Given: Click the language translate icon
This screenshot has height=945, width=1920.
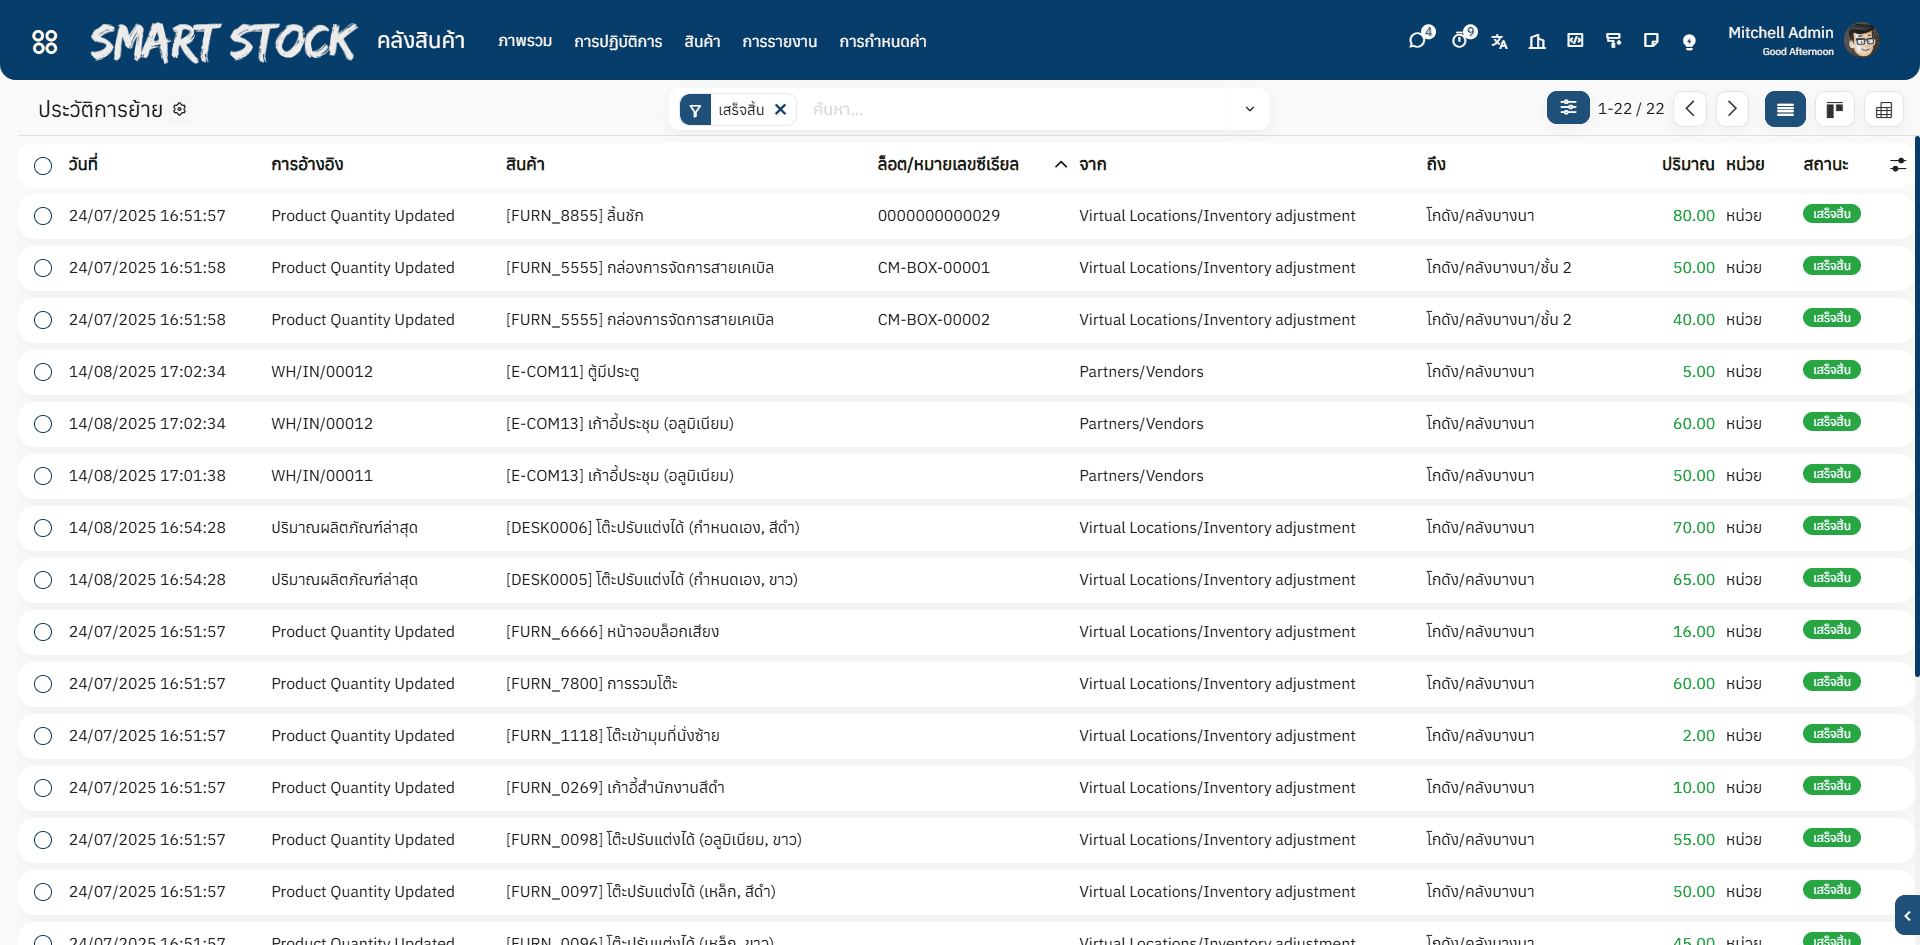Looking at the screenshot, I should coord(1499,41).
